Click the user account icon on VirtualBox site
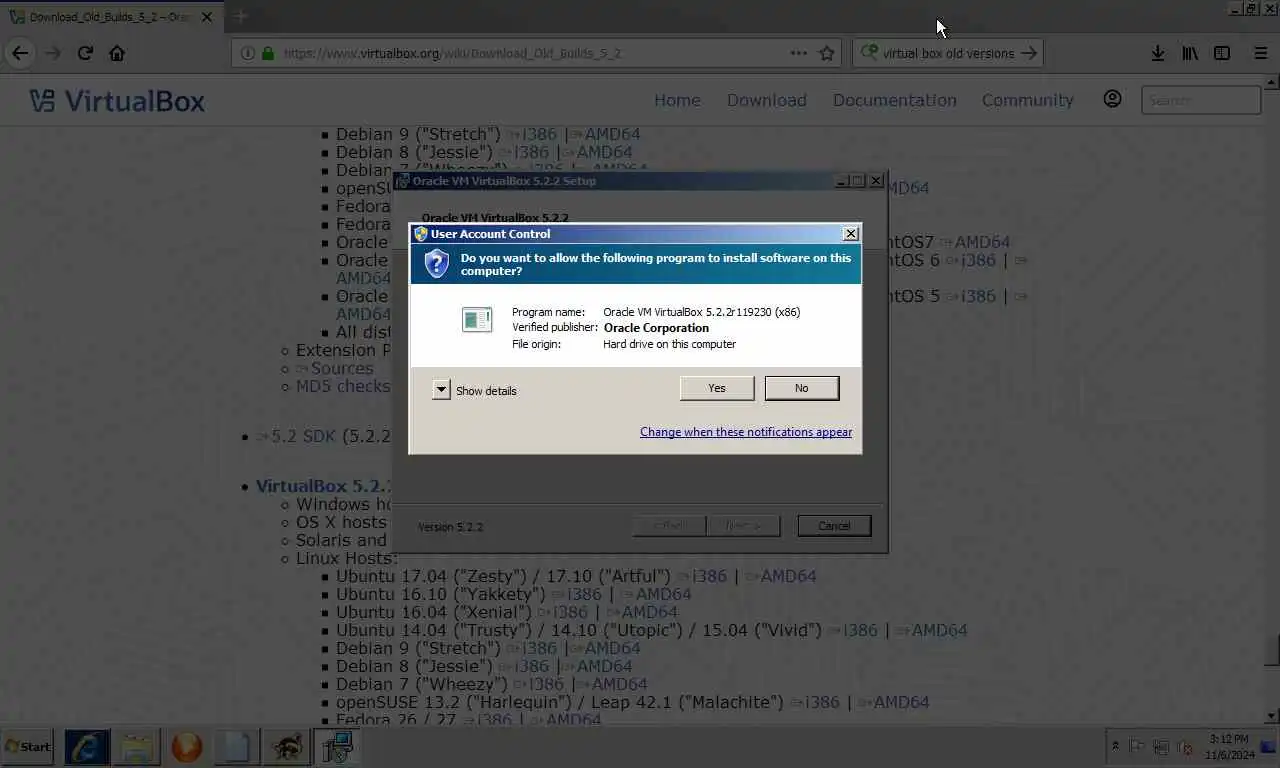 1112,99
